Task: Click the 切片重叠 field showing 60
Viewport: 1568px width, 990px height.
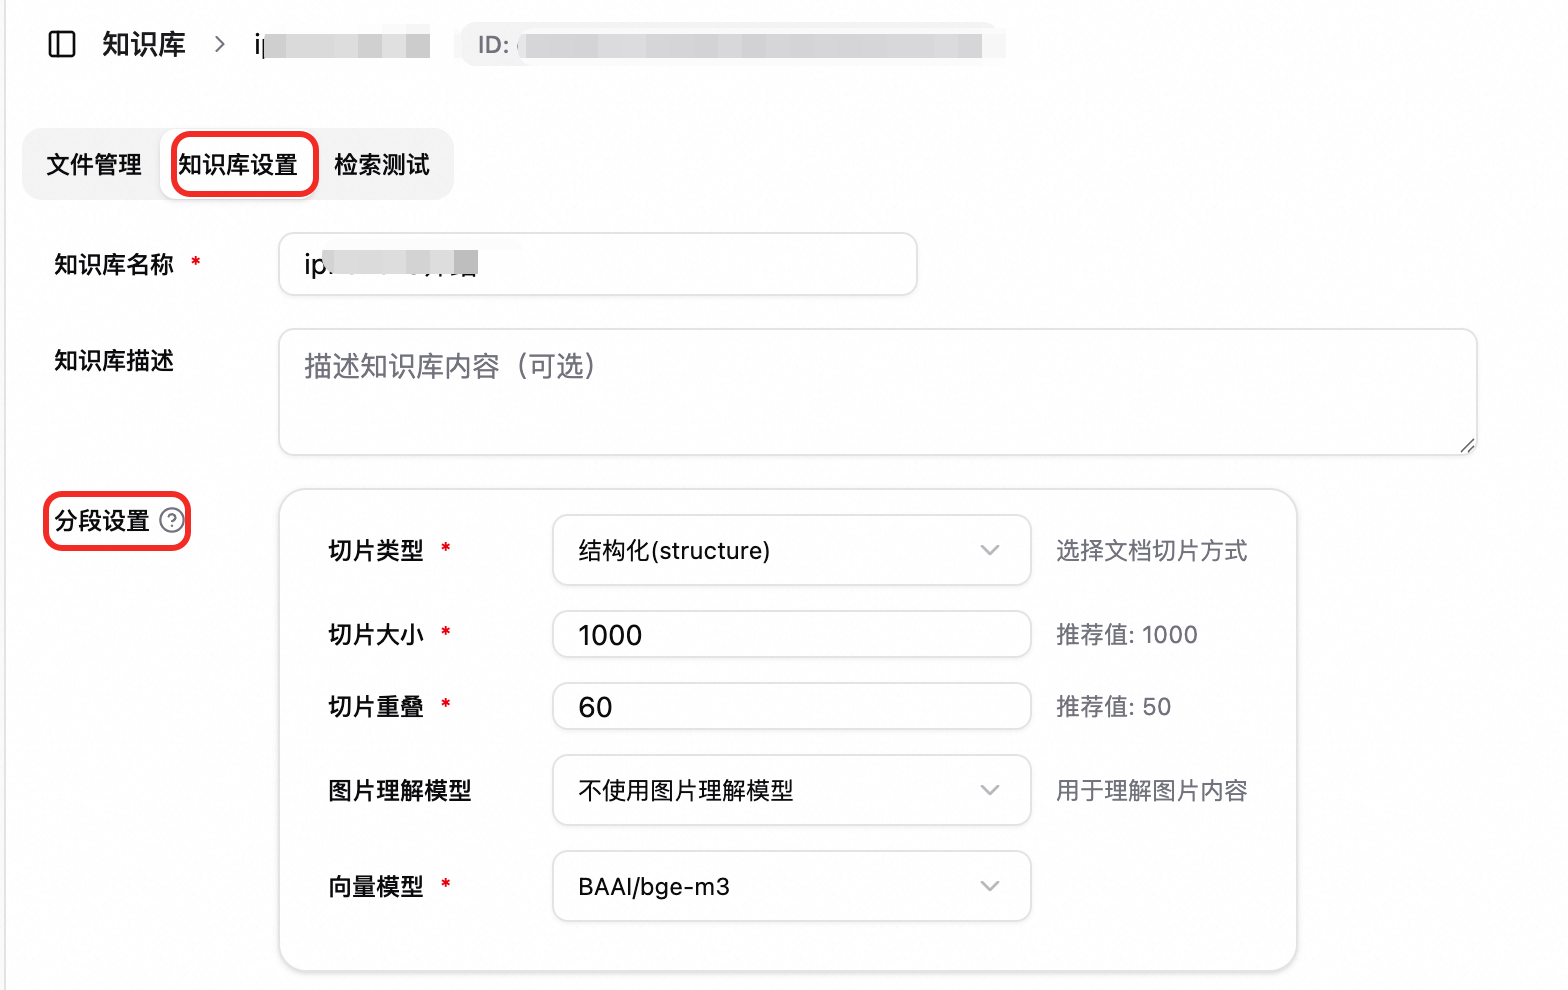Action: click(x=791, y=706)
